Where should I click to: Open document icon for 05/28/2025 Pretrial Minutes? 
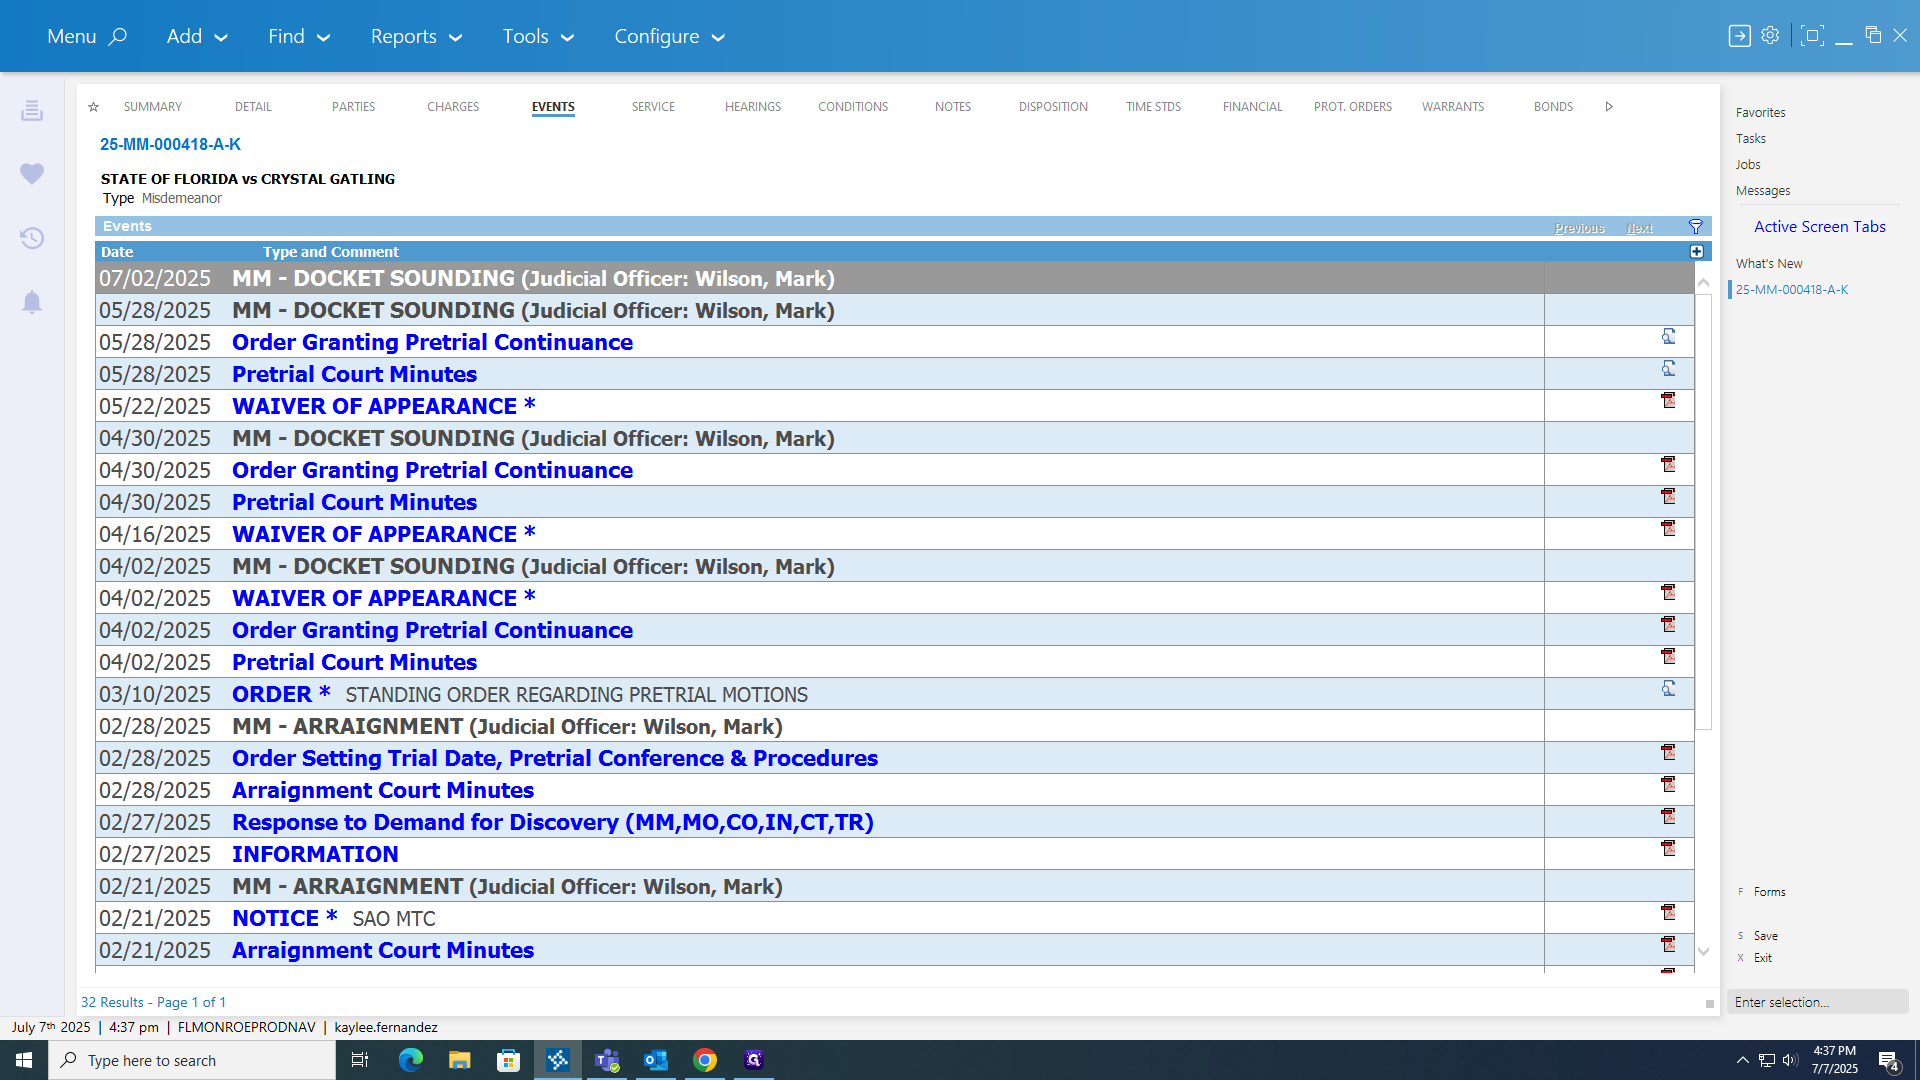(x=1668, y=369)
